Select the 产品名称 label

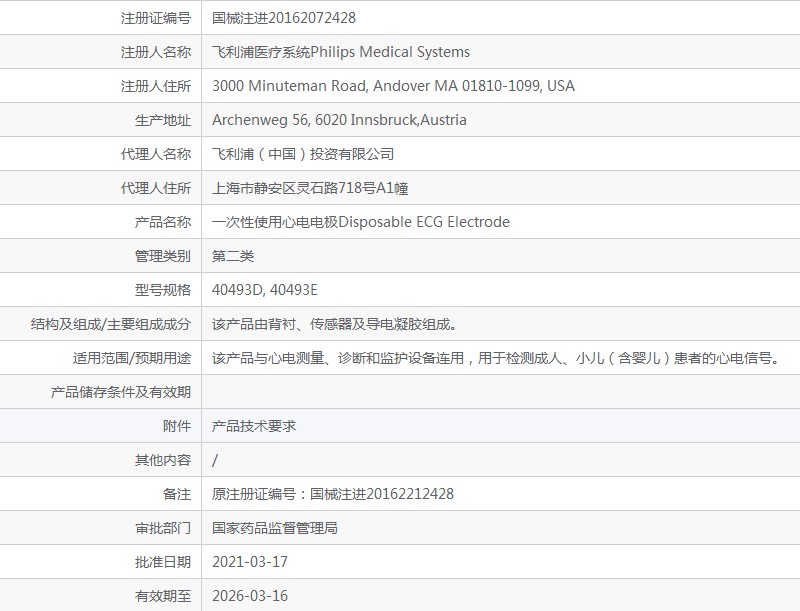point(163,222)
